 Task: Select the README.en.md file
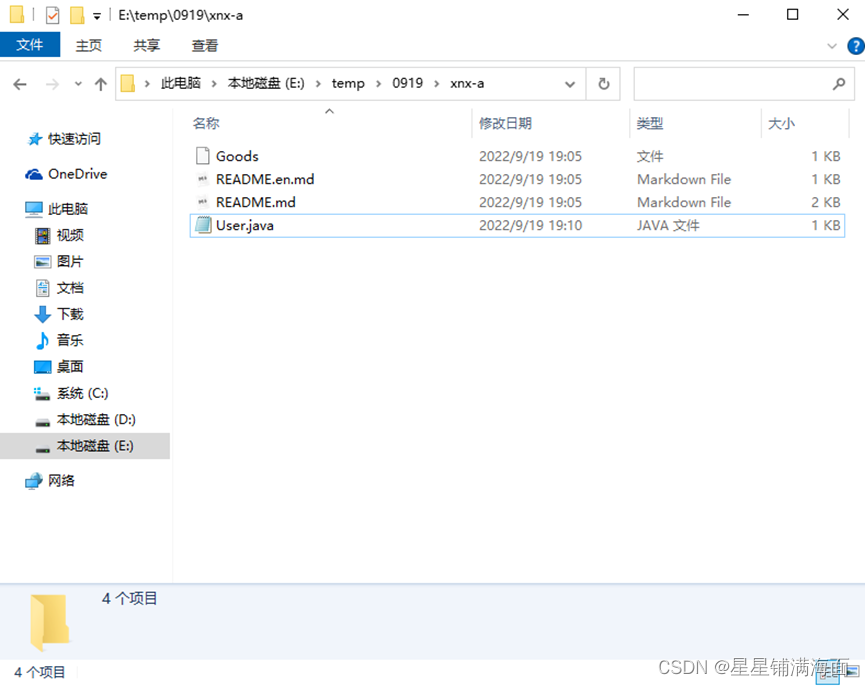(x=517, y=179)
